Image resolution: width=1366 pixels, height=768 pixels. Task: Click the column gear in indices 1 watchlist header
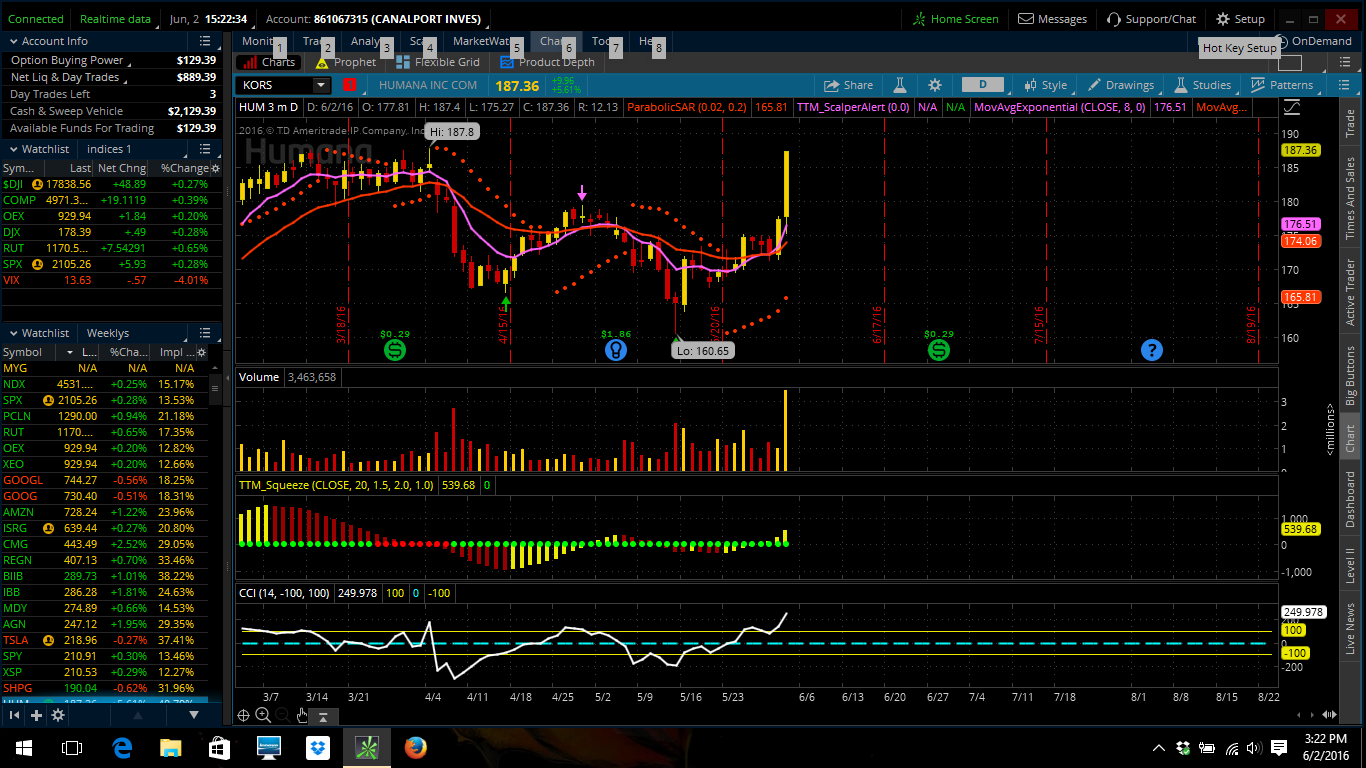tap(215, 168)
